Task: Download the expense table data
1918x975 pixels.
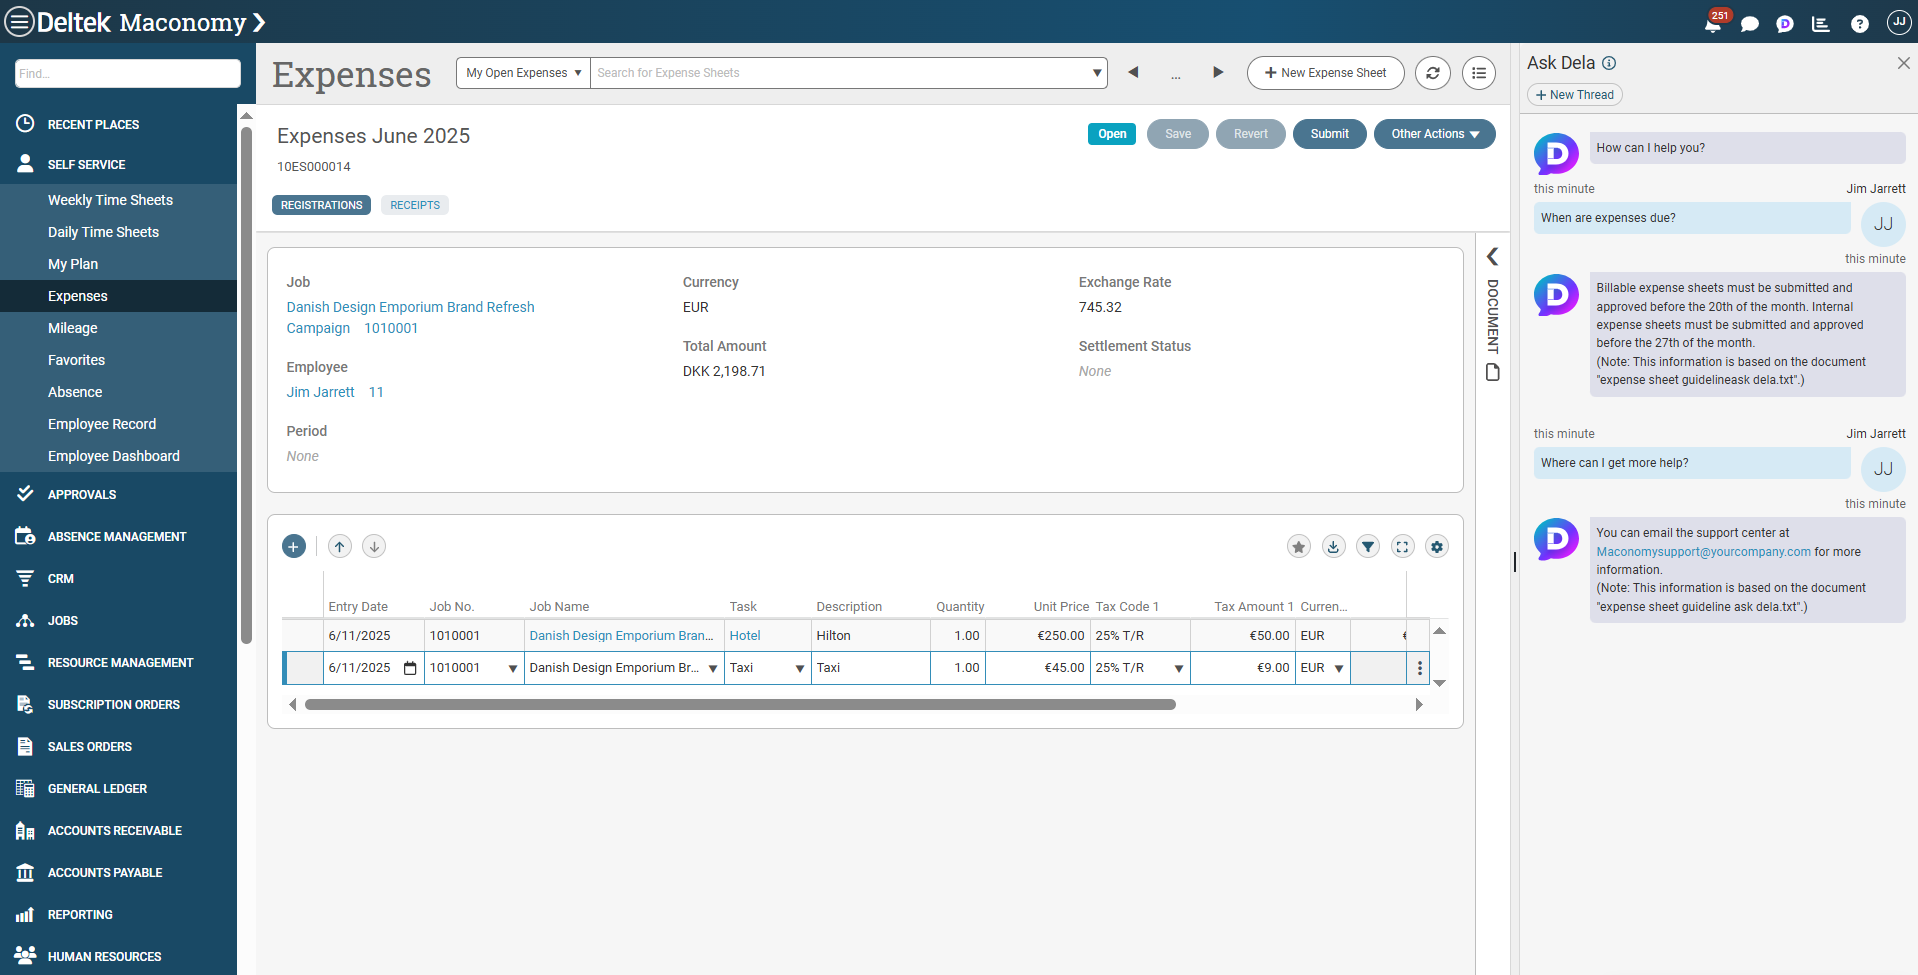Action: [1333, 546]
